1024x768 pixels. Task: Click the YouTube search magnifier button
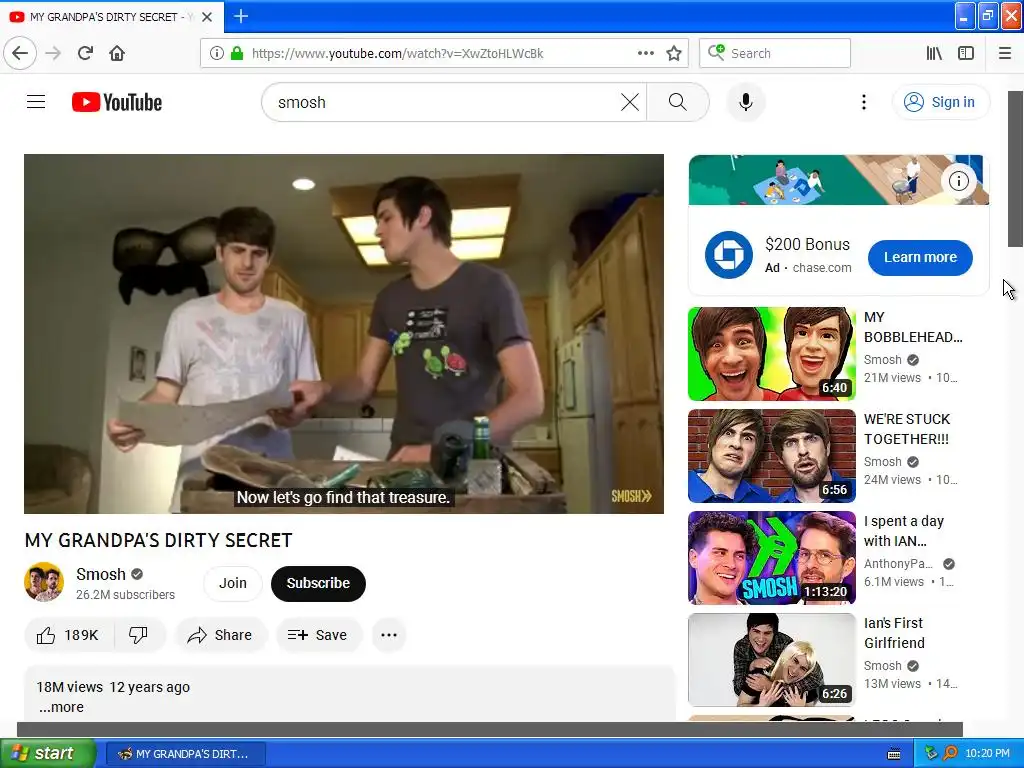pos(678,102)
